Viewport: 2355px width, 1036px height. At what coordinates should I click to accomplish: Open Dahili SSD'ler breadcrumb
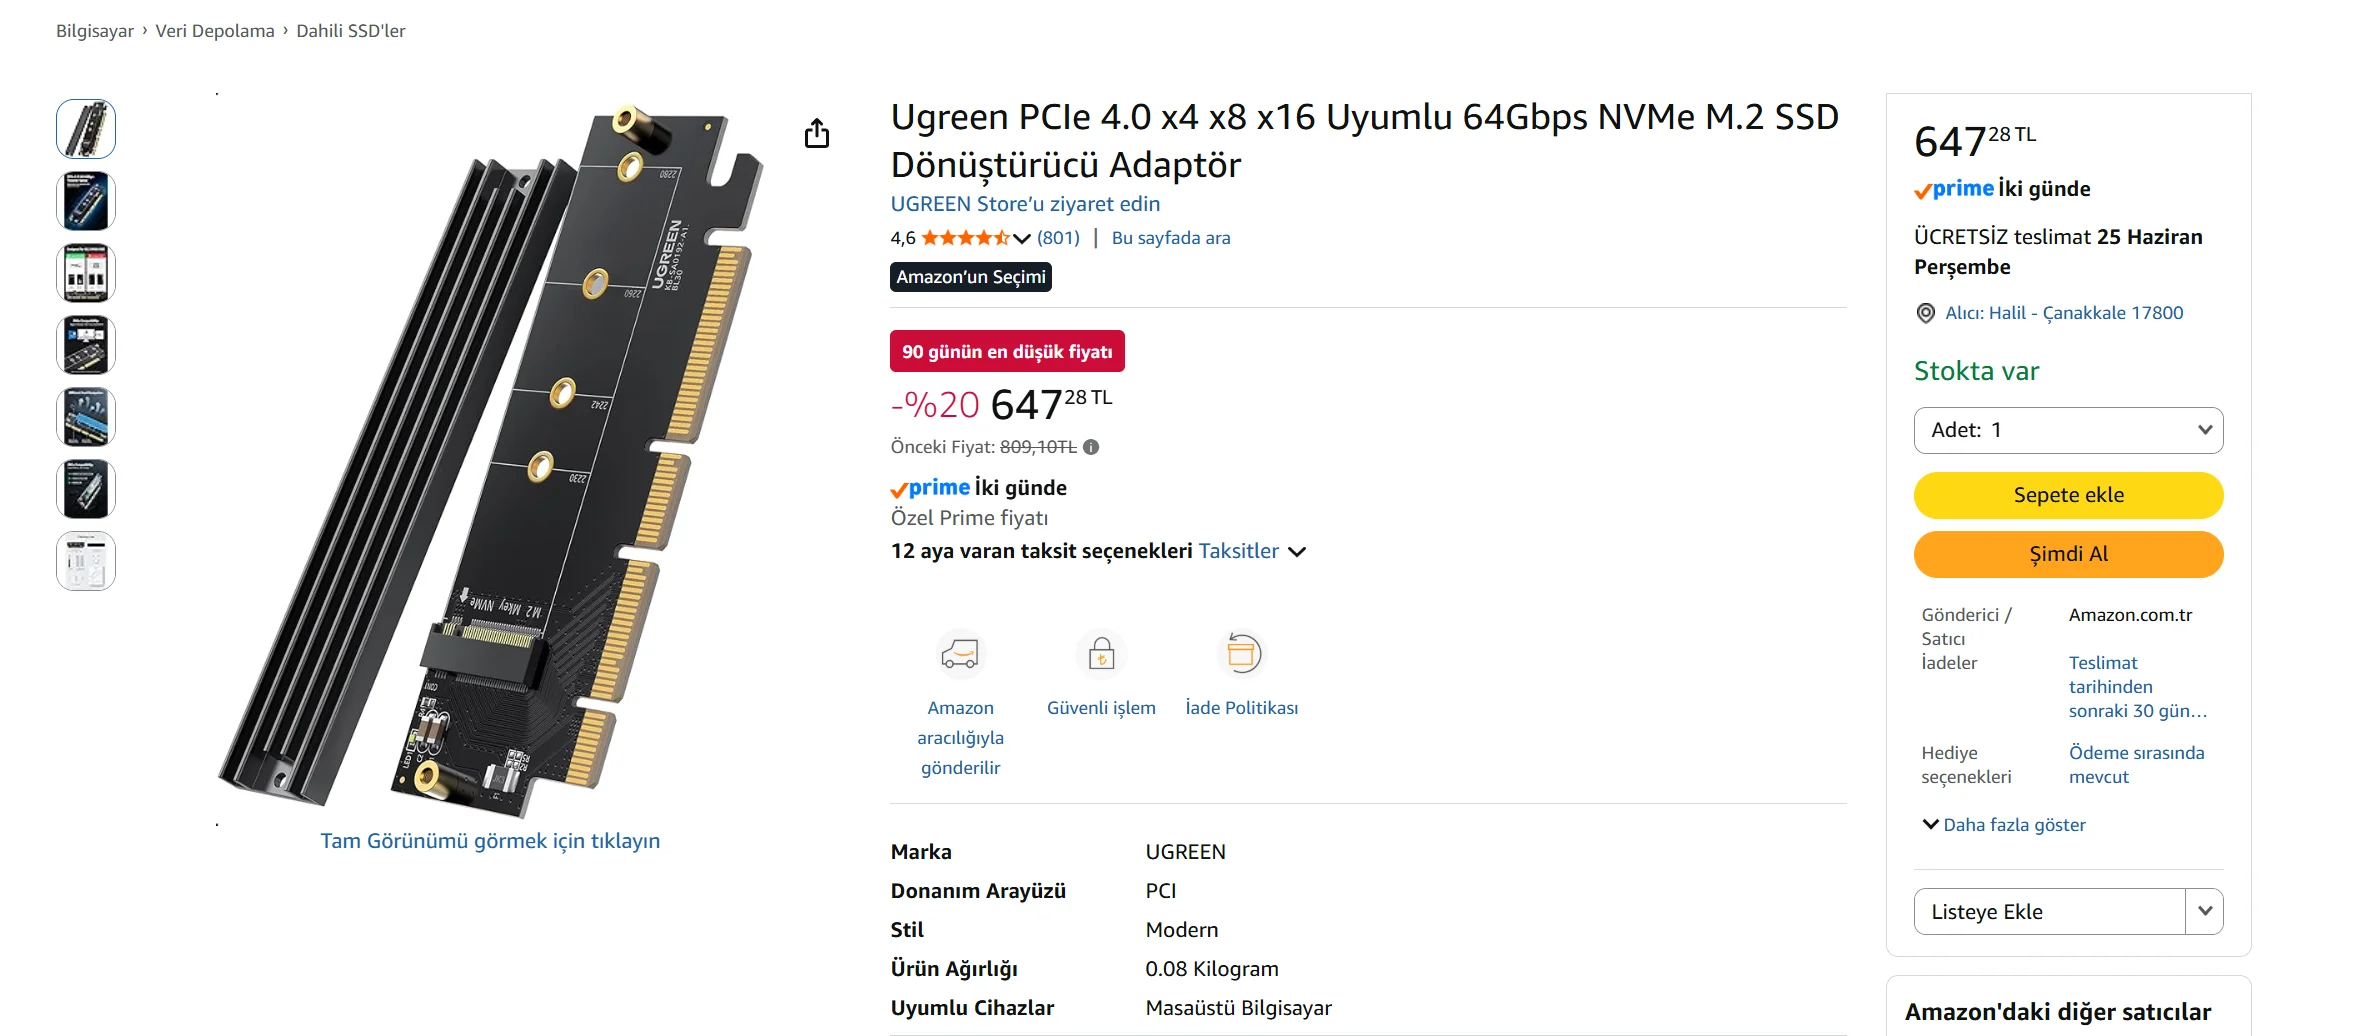pos(351,31)
